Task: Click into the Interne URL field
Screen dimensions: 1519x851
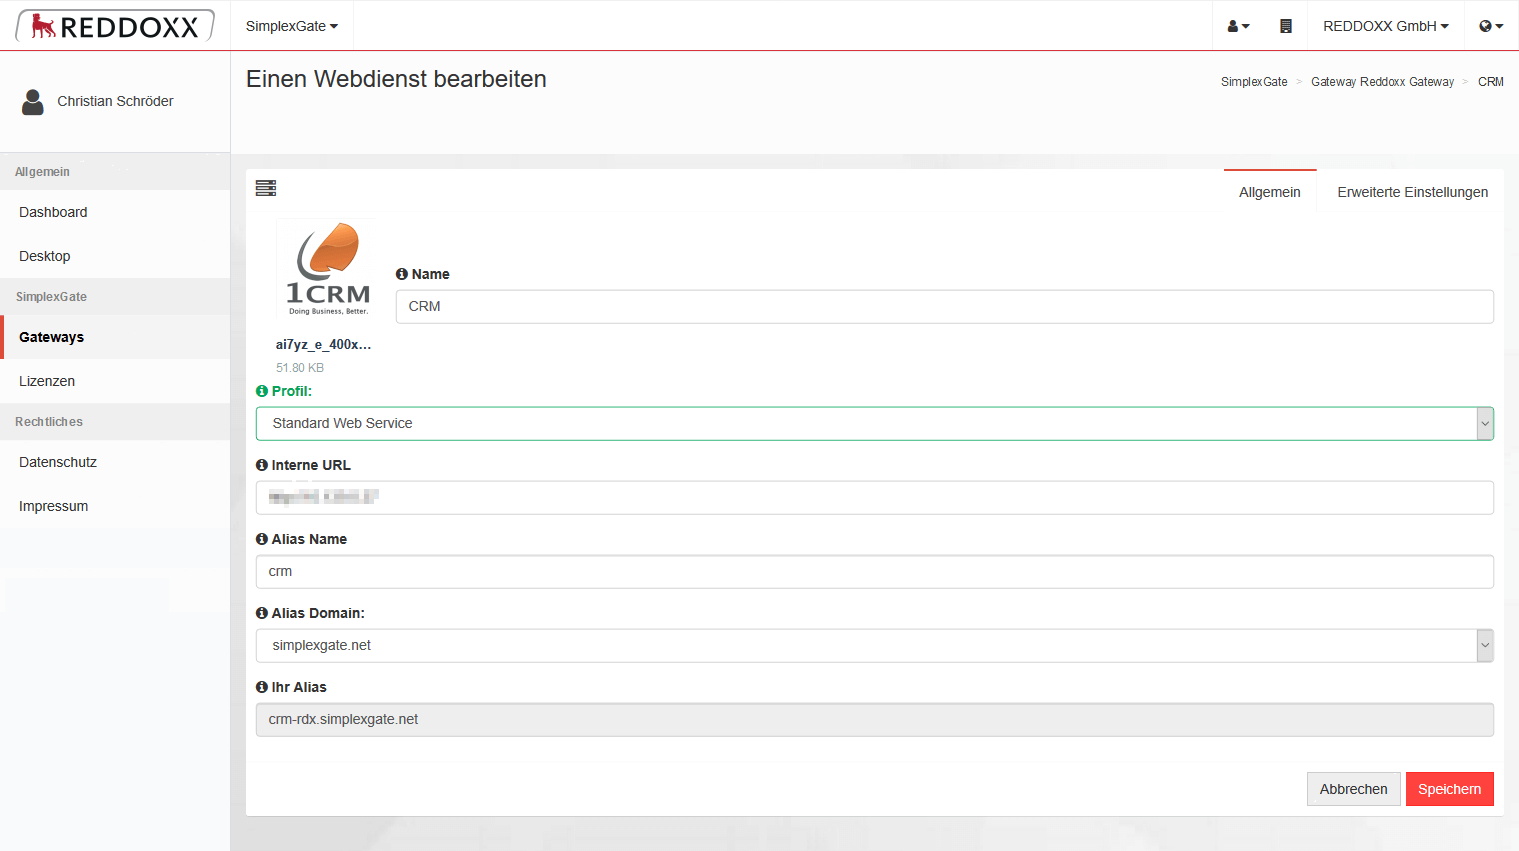Action: [x=875, y=498]
